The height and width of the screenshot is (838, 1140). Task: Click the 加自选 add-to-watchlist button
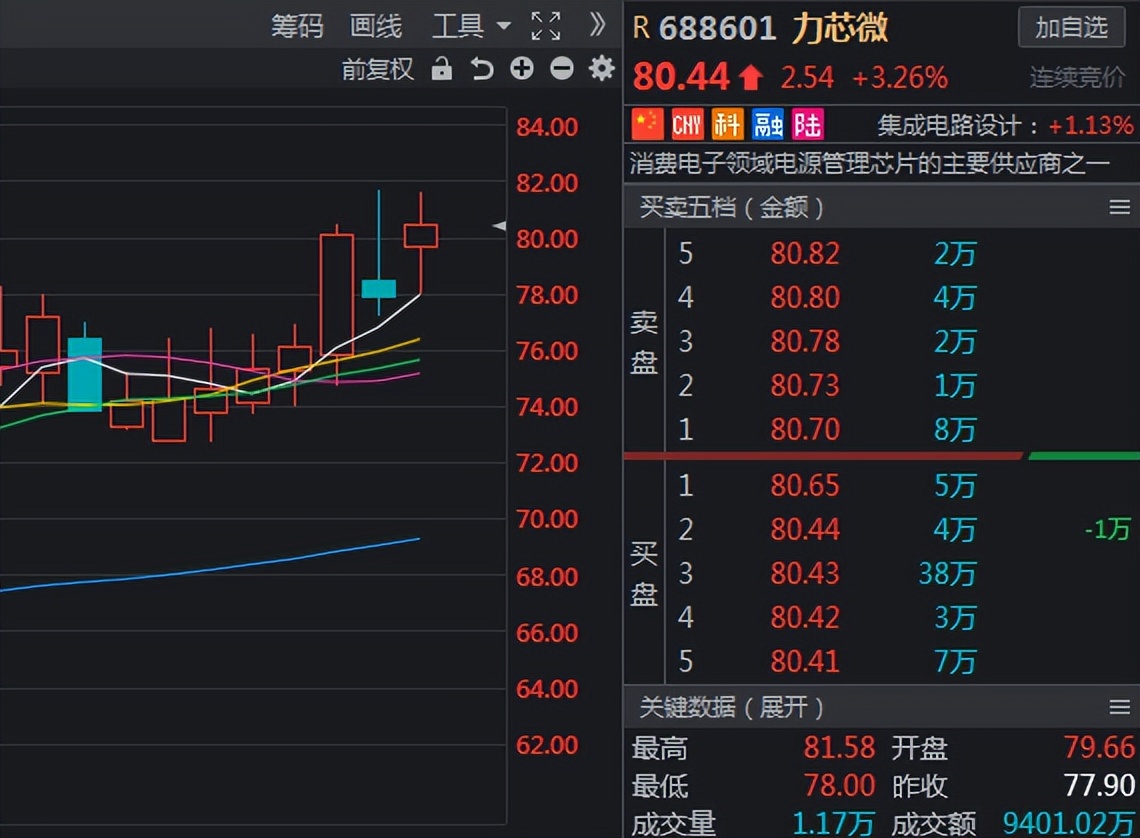click(x=1070, y=28)
